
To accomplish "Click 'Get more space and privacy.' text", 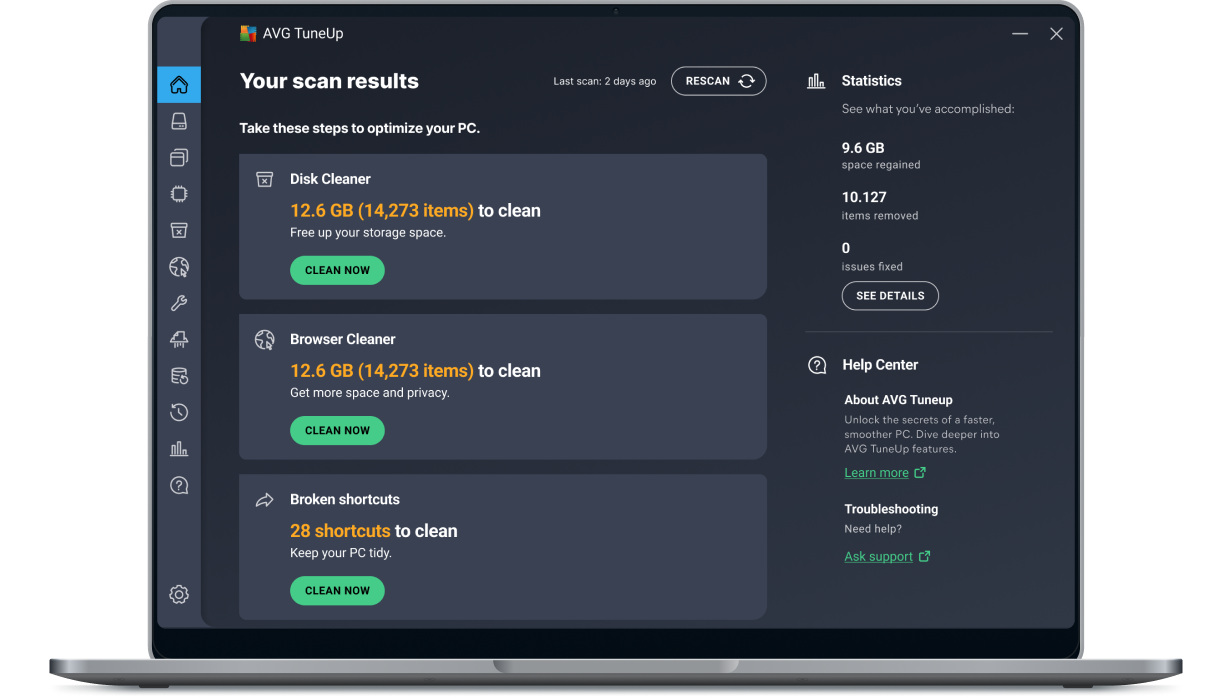I will 370,393.
